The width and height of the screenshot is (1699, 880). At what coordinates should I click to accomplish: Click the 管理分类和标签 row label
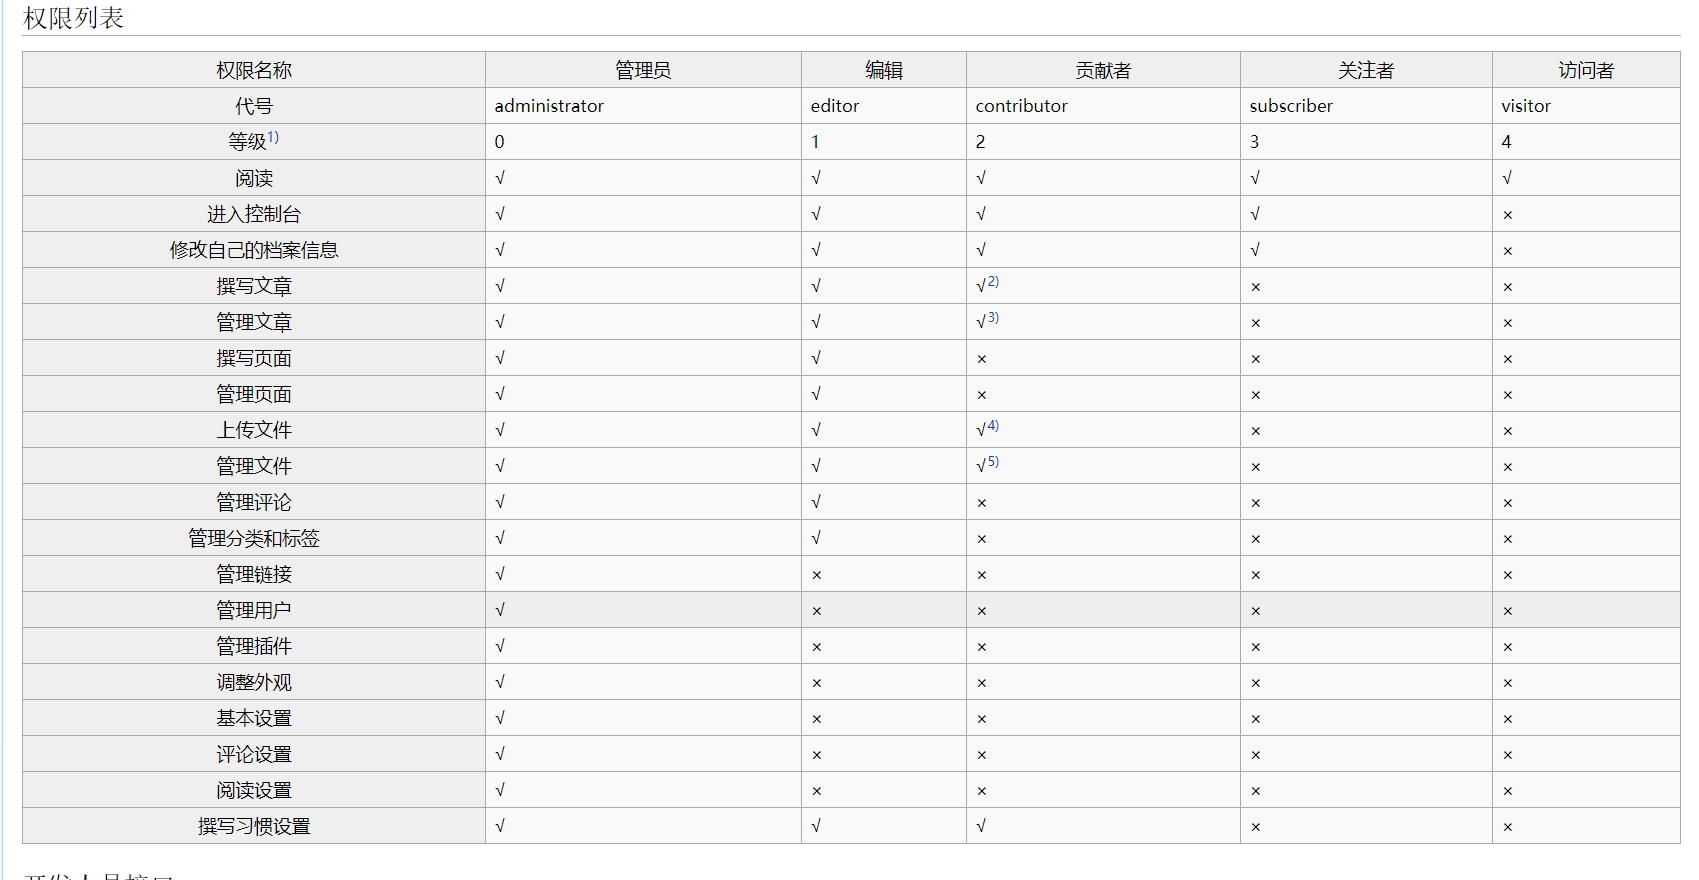(x=254, y=538)
